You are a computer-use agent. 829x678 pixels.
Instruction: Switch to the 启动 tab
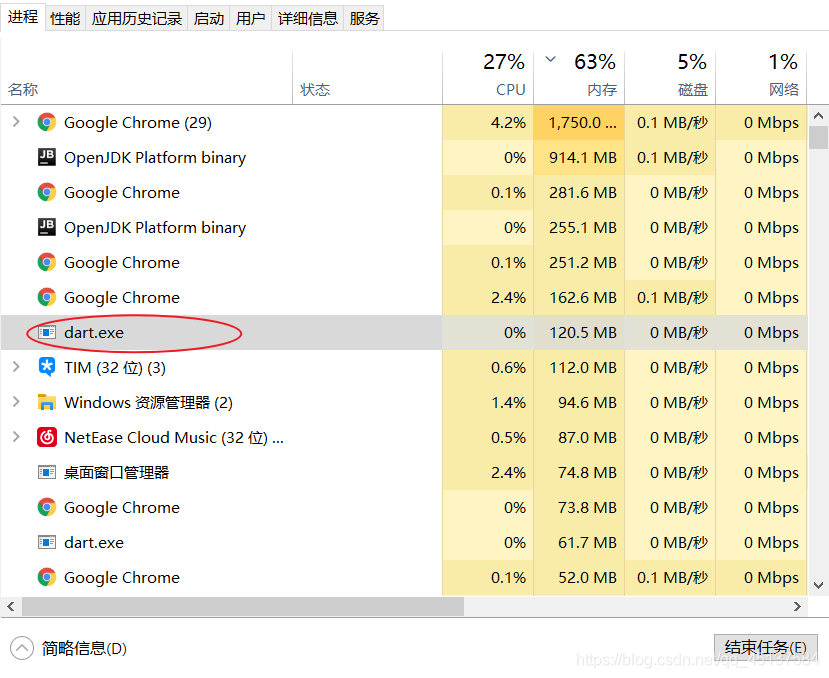tap(208, 17)
